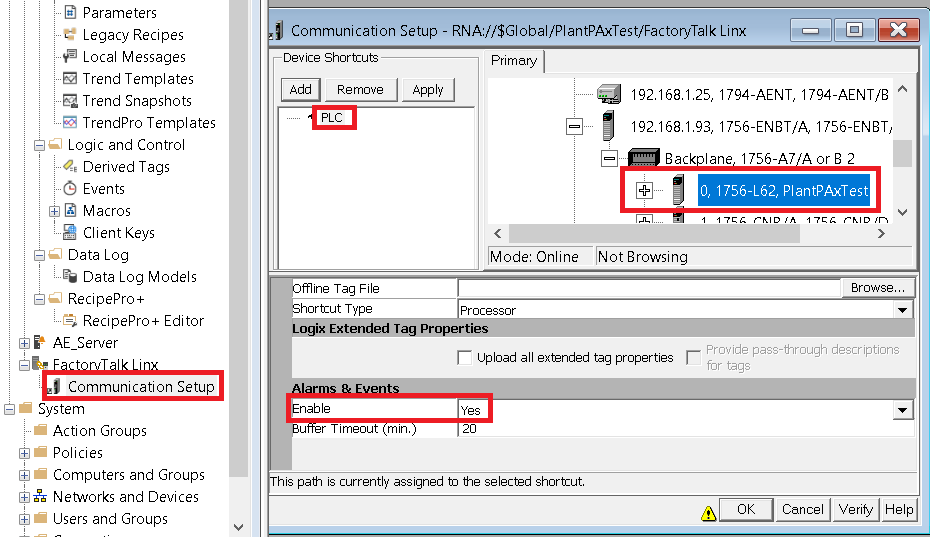
Task: Expand the 1756-L62 PlantPAxTest node
Action: (644, 190)
